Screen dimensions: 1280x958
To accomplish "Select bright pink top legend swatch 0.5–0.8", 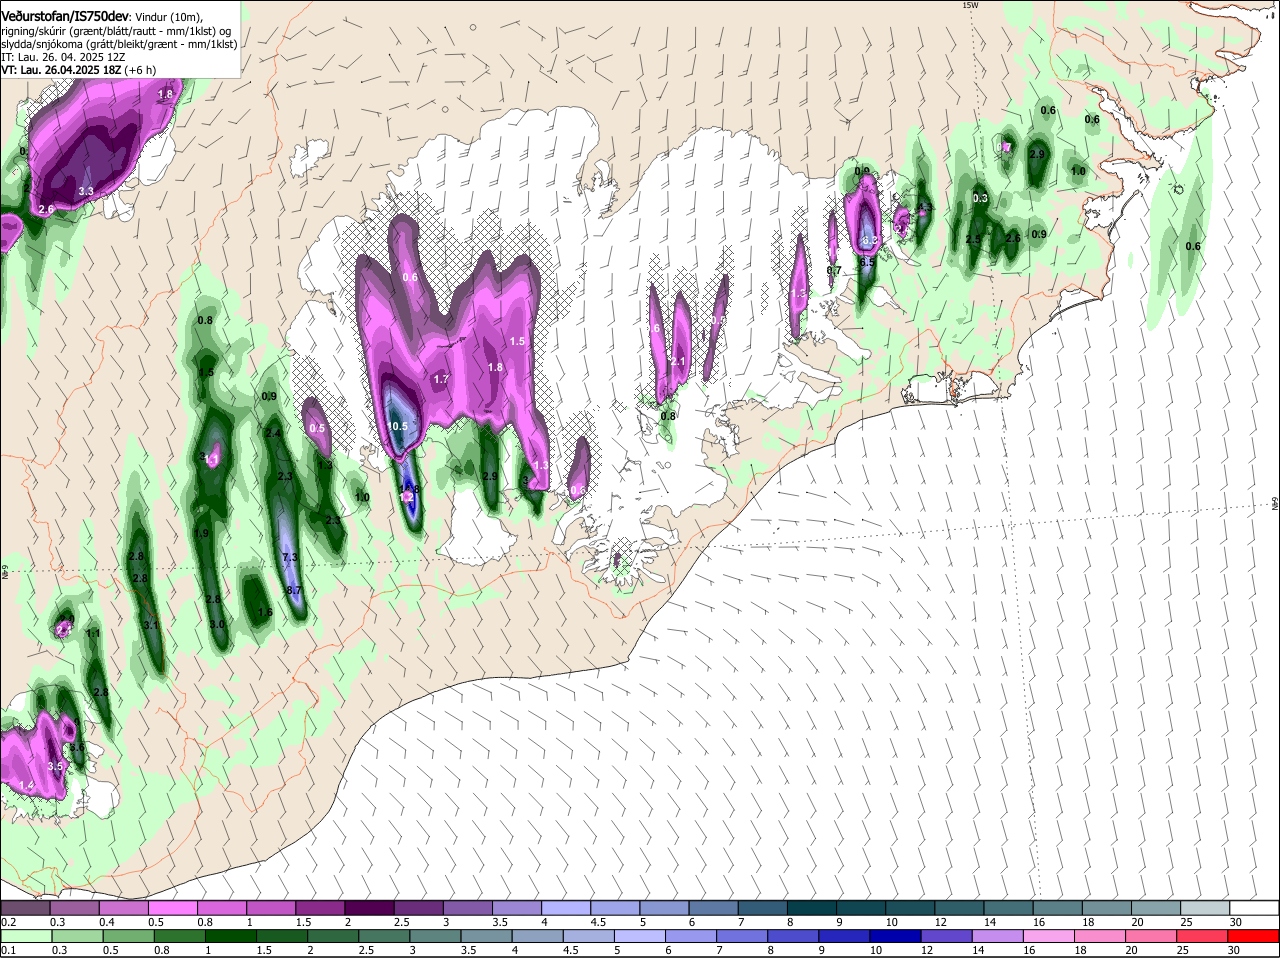I will (x=174, y=907).
